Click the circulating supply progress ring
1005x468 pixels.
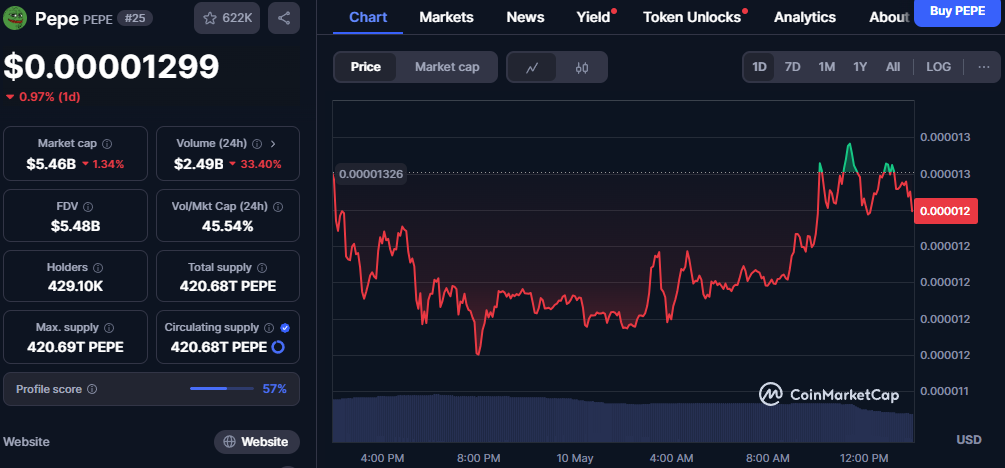point(278,347)
